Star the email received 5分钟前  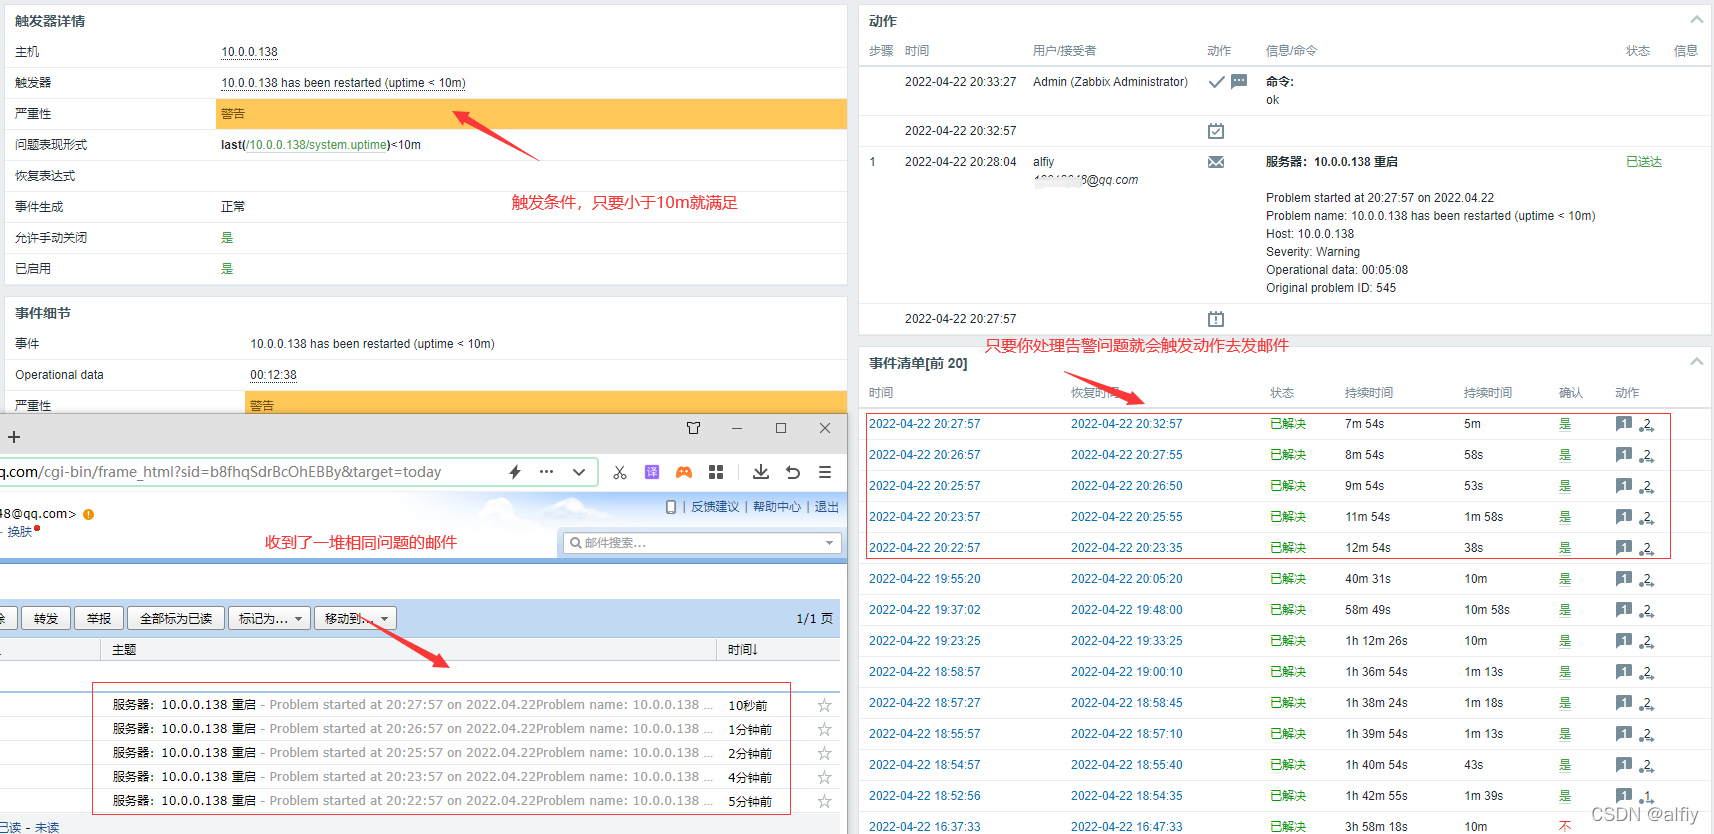tap(824, 801)
